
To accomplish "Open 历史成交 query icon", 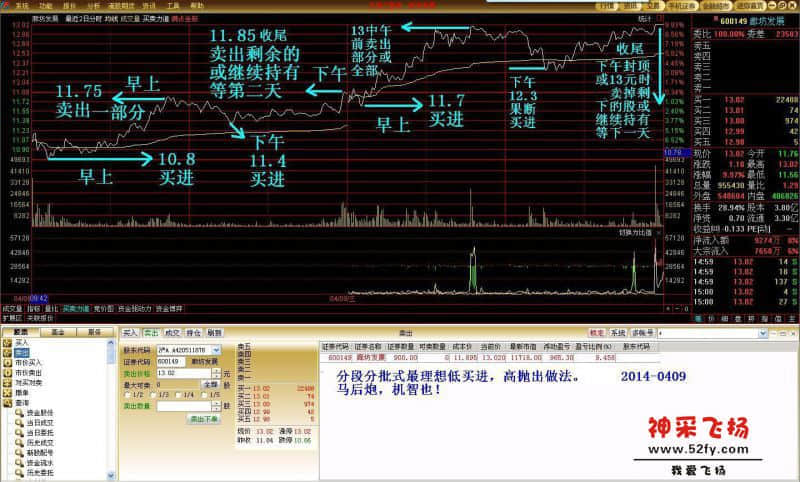I will [17, 442].
